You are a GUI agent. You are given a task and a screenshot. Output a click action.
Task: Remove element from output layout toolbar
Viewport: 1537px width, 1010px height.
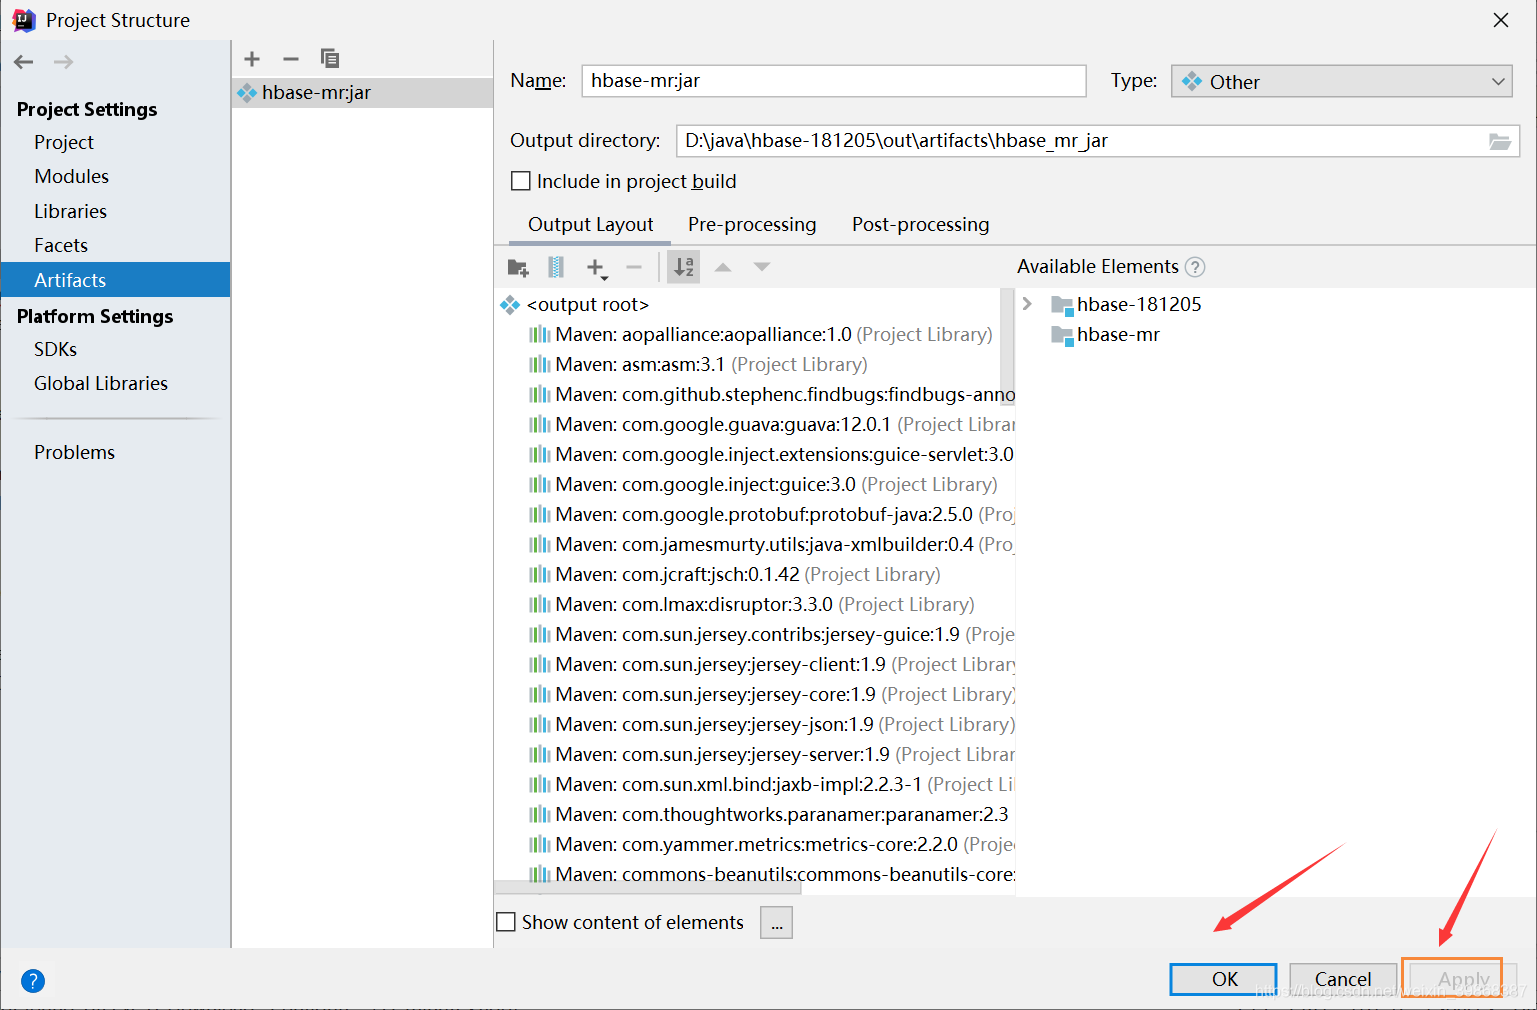634,267
